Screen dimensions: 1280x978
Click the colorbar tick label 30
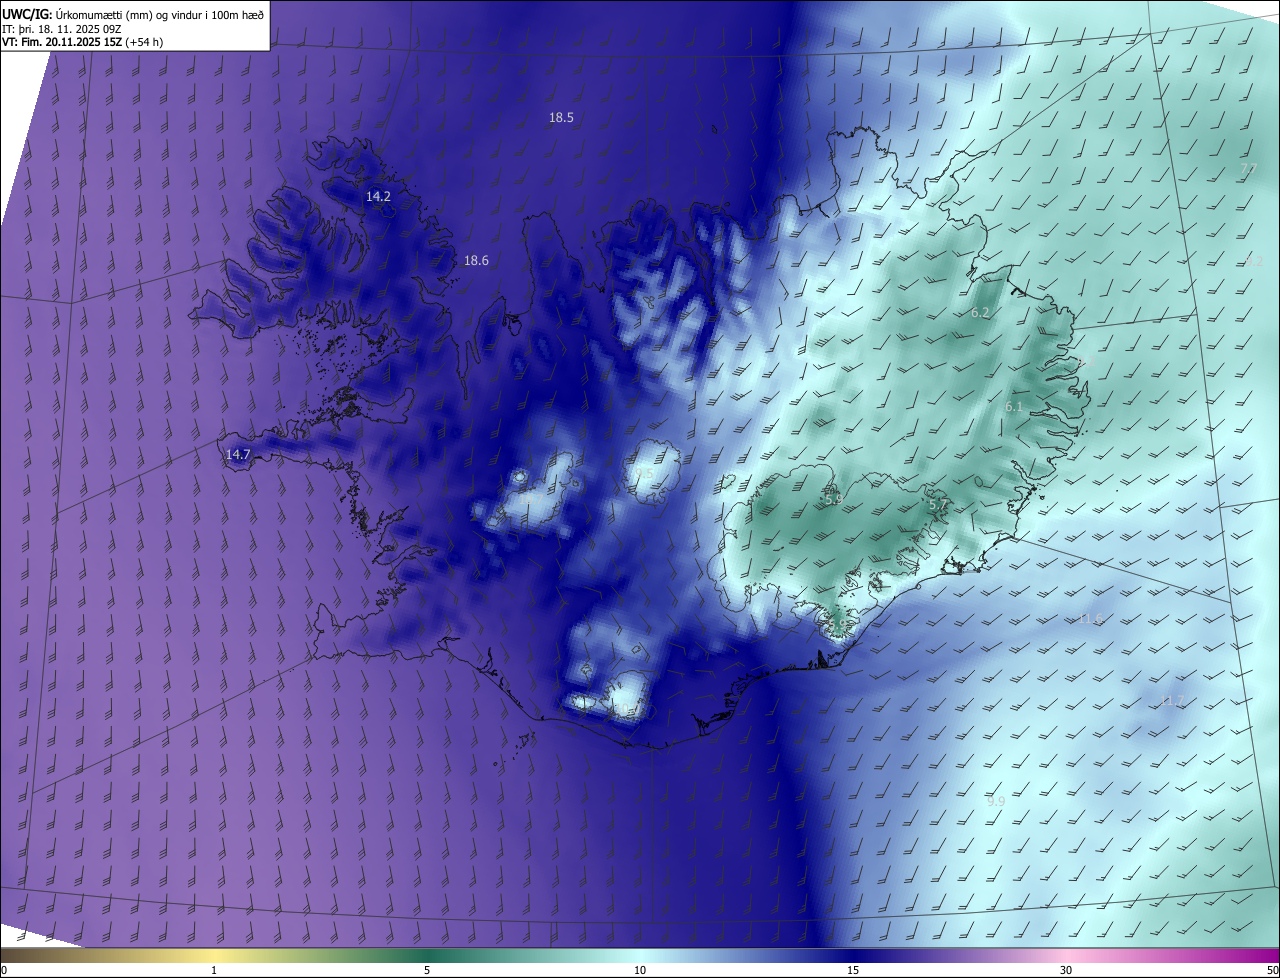1066,970
